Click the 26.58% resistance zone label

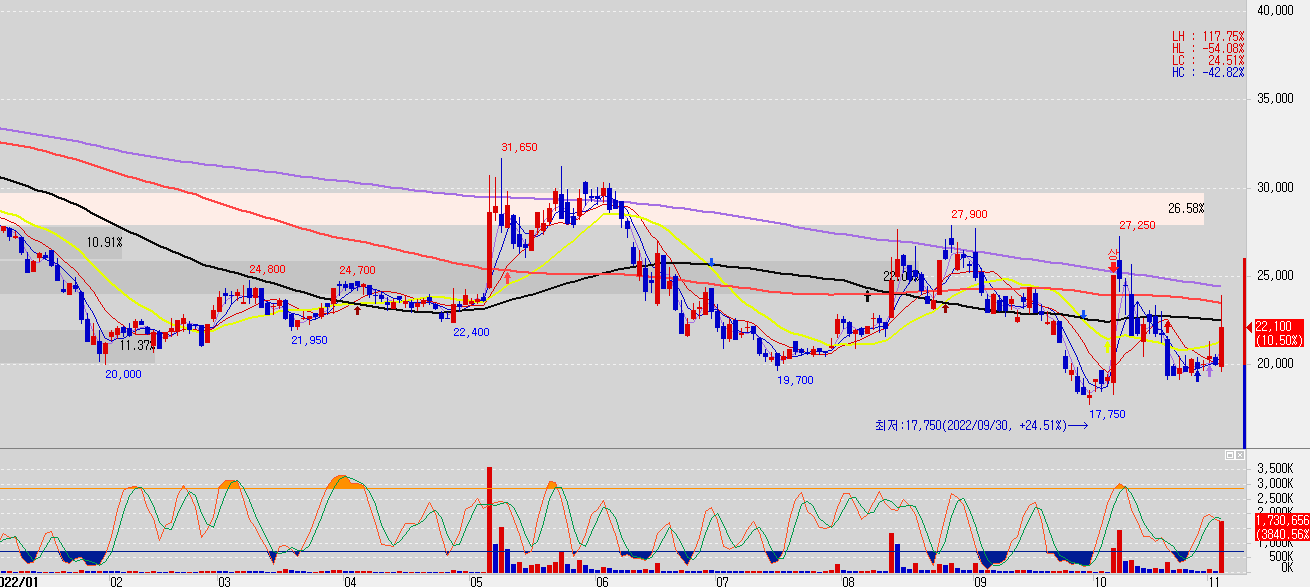1186,208
